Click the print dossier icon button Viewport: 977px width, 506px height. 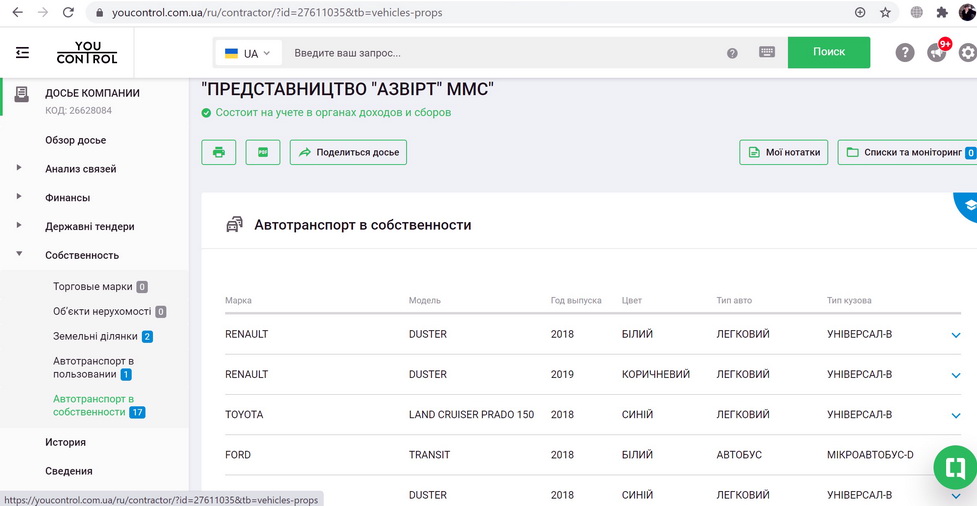click(219, 152)
